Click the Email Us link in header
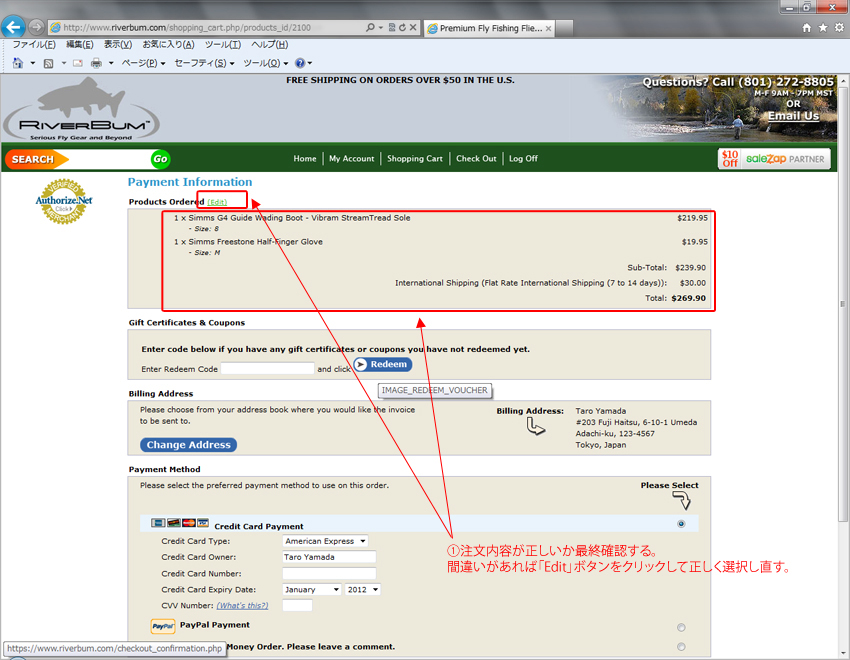 pos(793,115)
